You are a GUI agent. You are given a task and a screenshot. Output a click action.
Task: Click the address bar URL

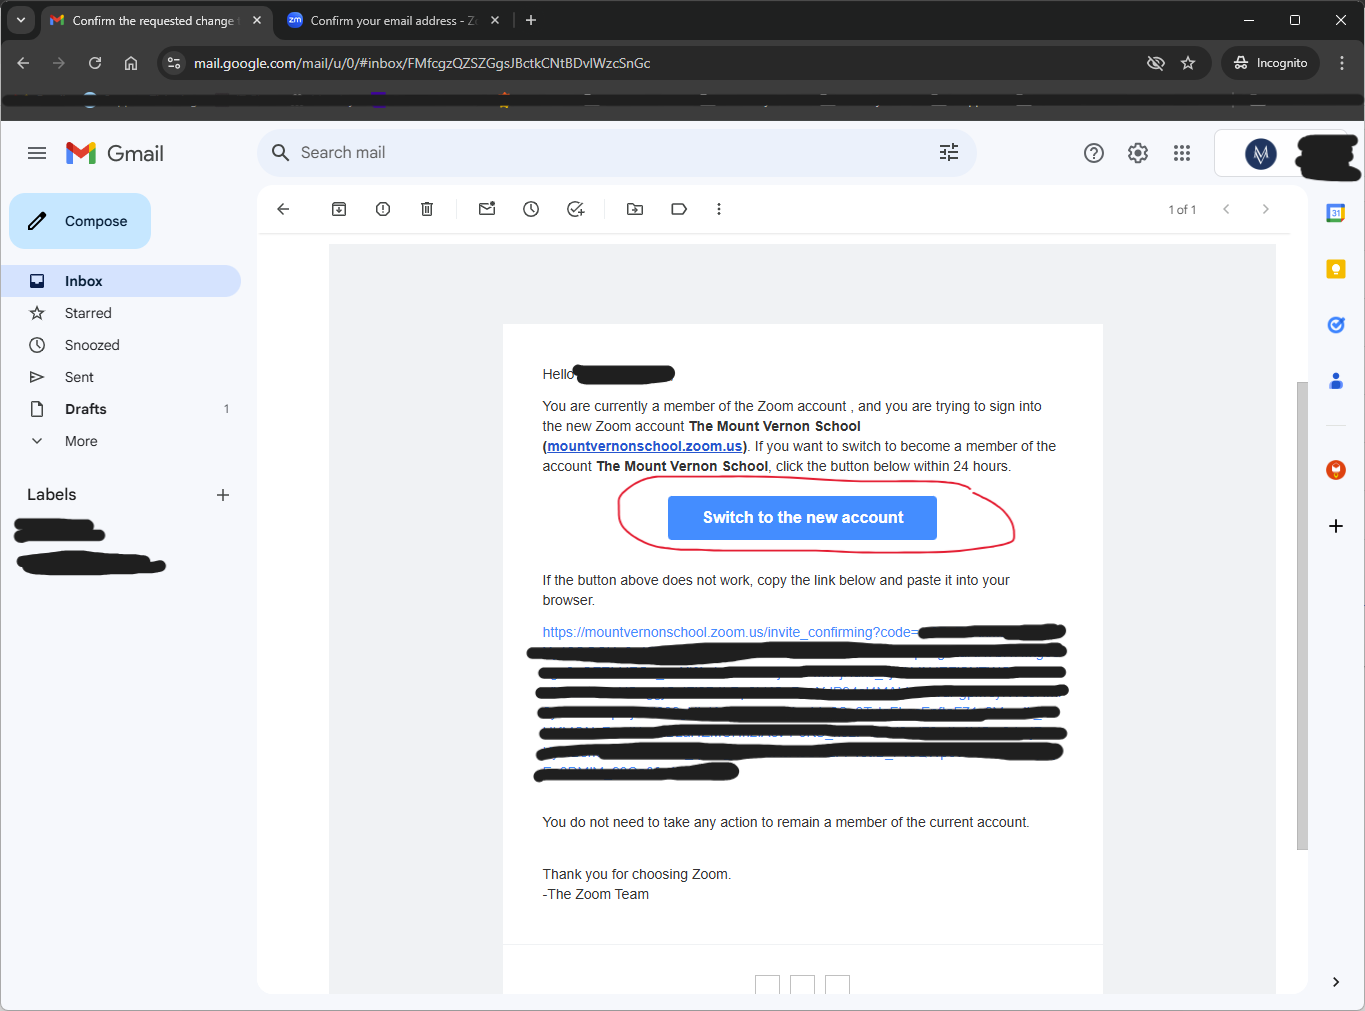click(422, 63)
